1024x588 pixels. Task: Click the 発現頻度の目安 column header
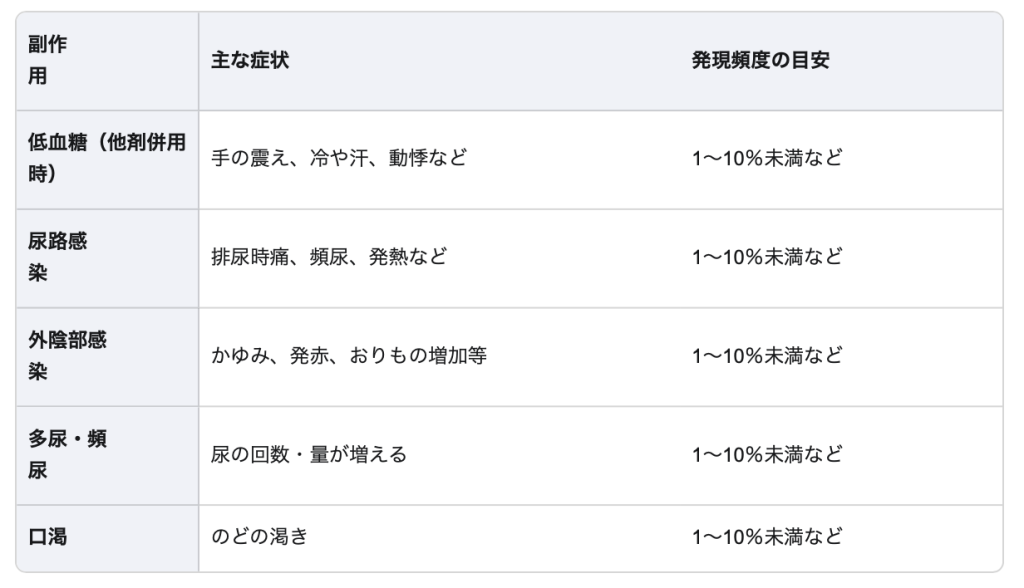[760, 61]
